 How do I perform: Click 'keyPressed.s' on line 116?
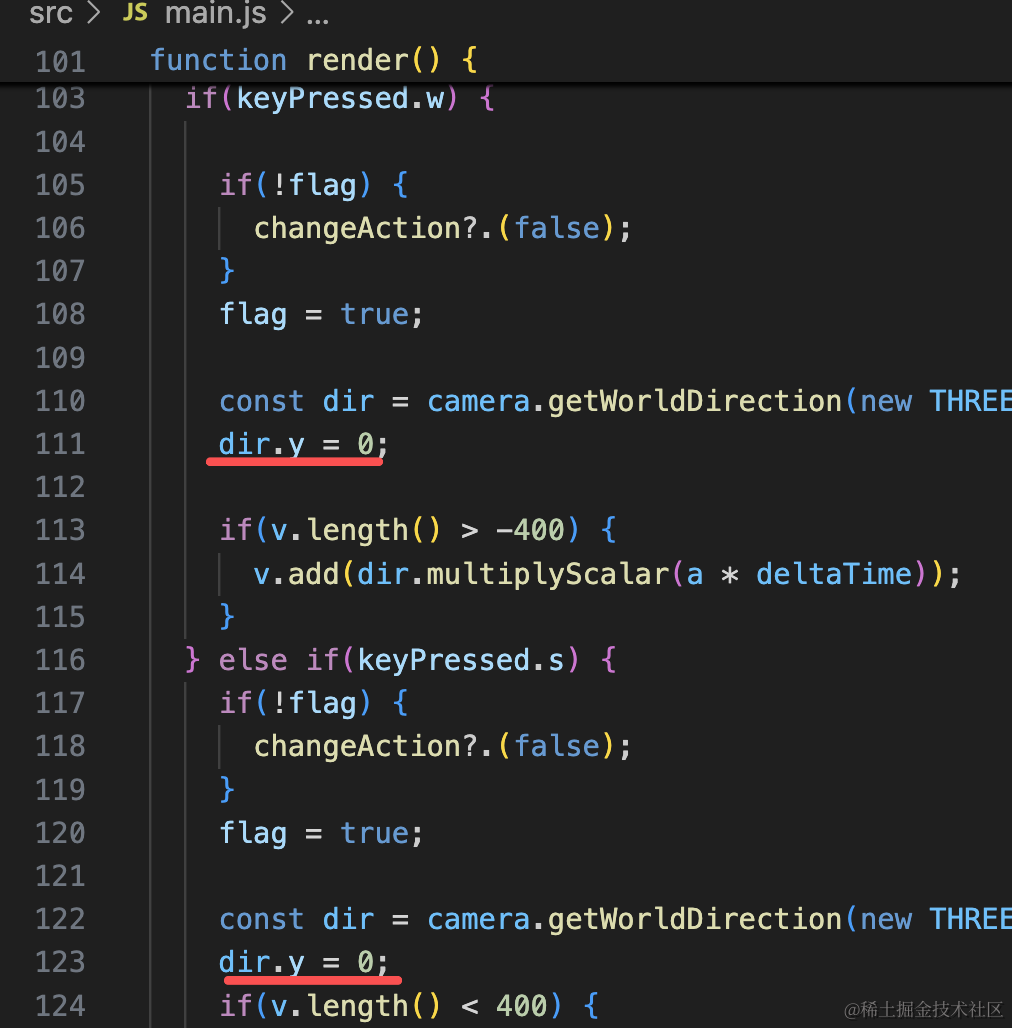click(461, 660)
